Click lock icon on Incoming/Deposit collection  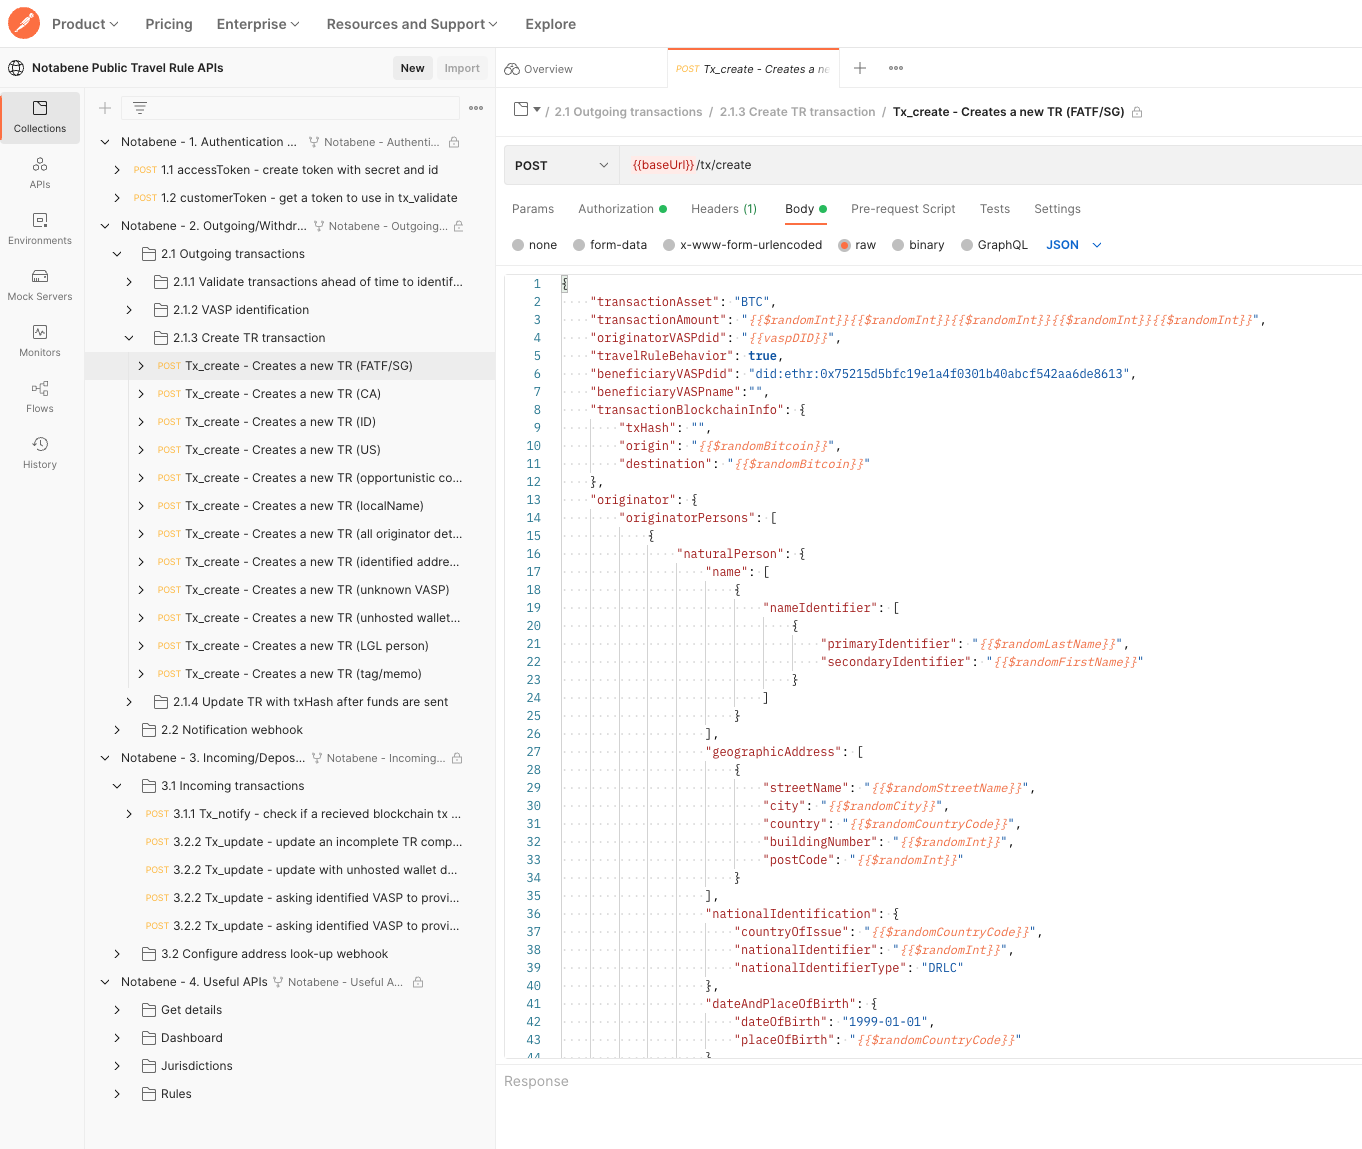coord(457,758)
